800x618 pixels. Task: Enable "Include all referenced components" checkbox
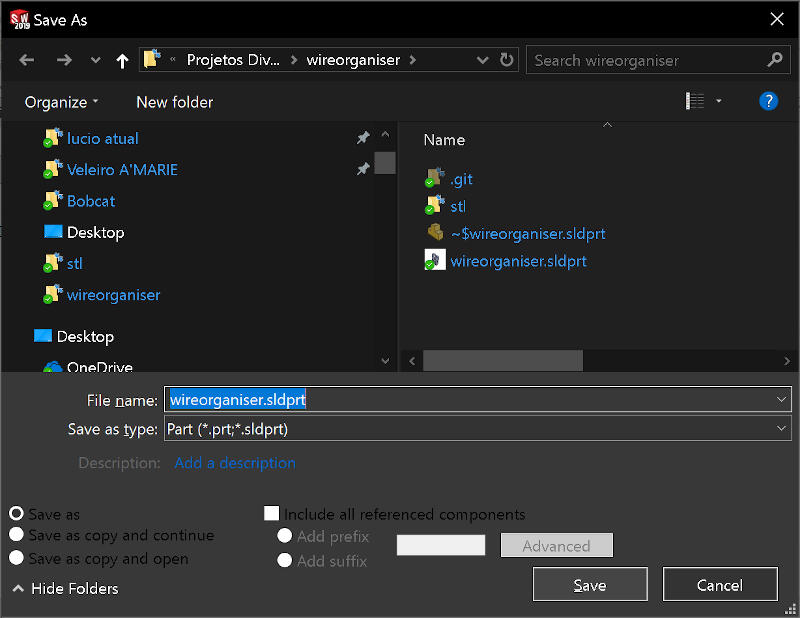pyautogui.click(x=271, y=514)
